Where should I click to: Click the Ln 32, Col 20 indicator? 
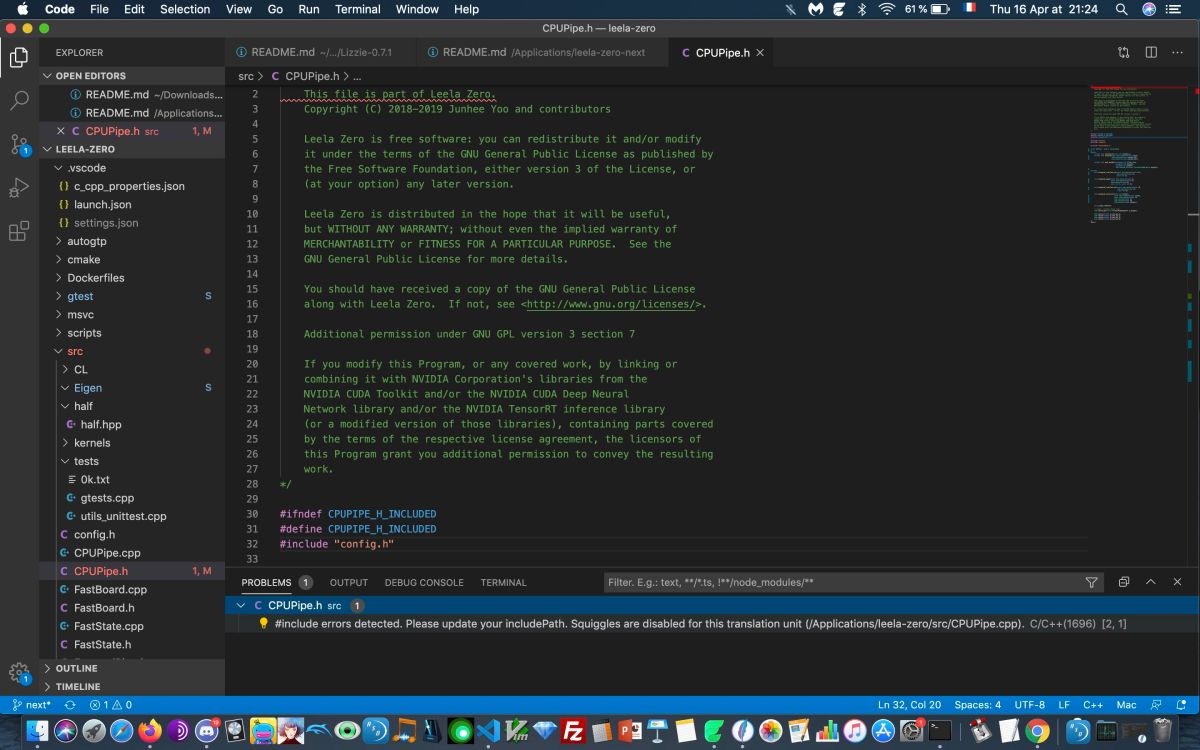[910, 705]
